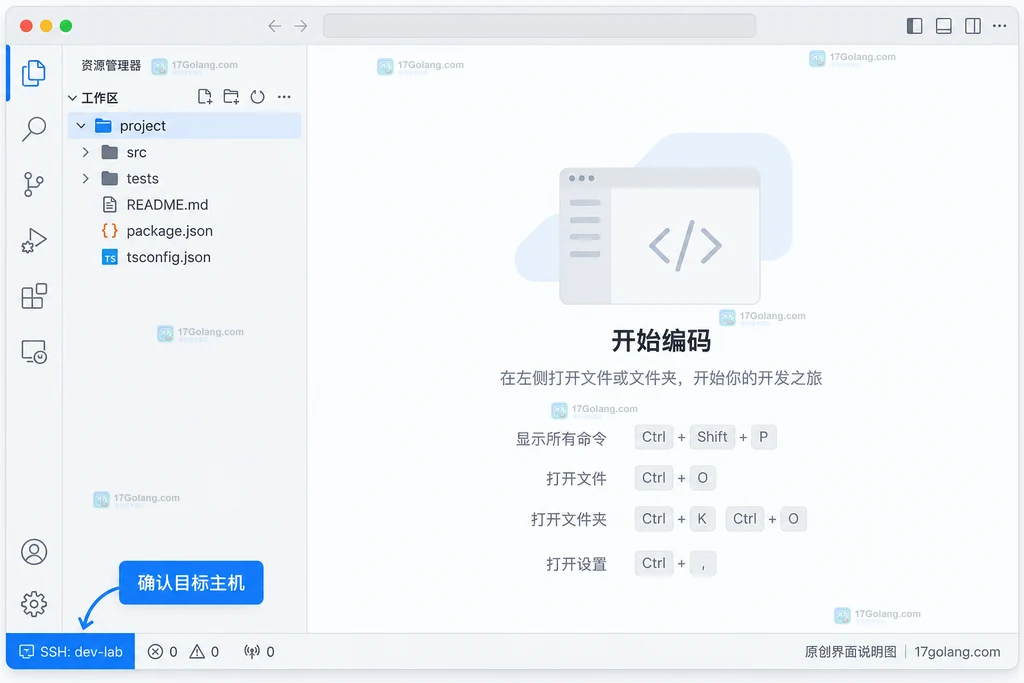Click the 开始编码 heading
Screen dimensions: 1024x683
click(x=661, y=341)
